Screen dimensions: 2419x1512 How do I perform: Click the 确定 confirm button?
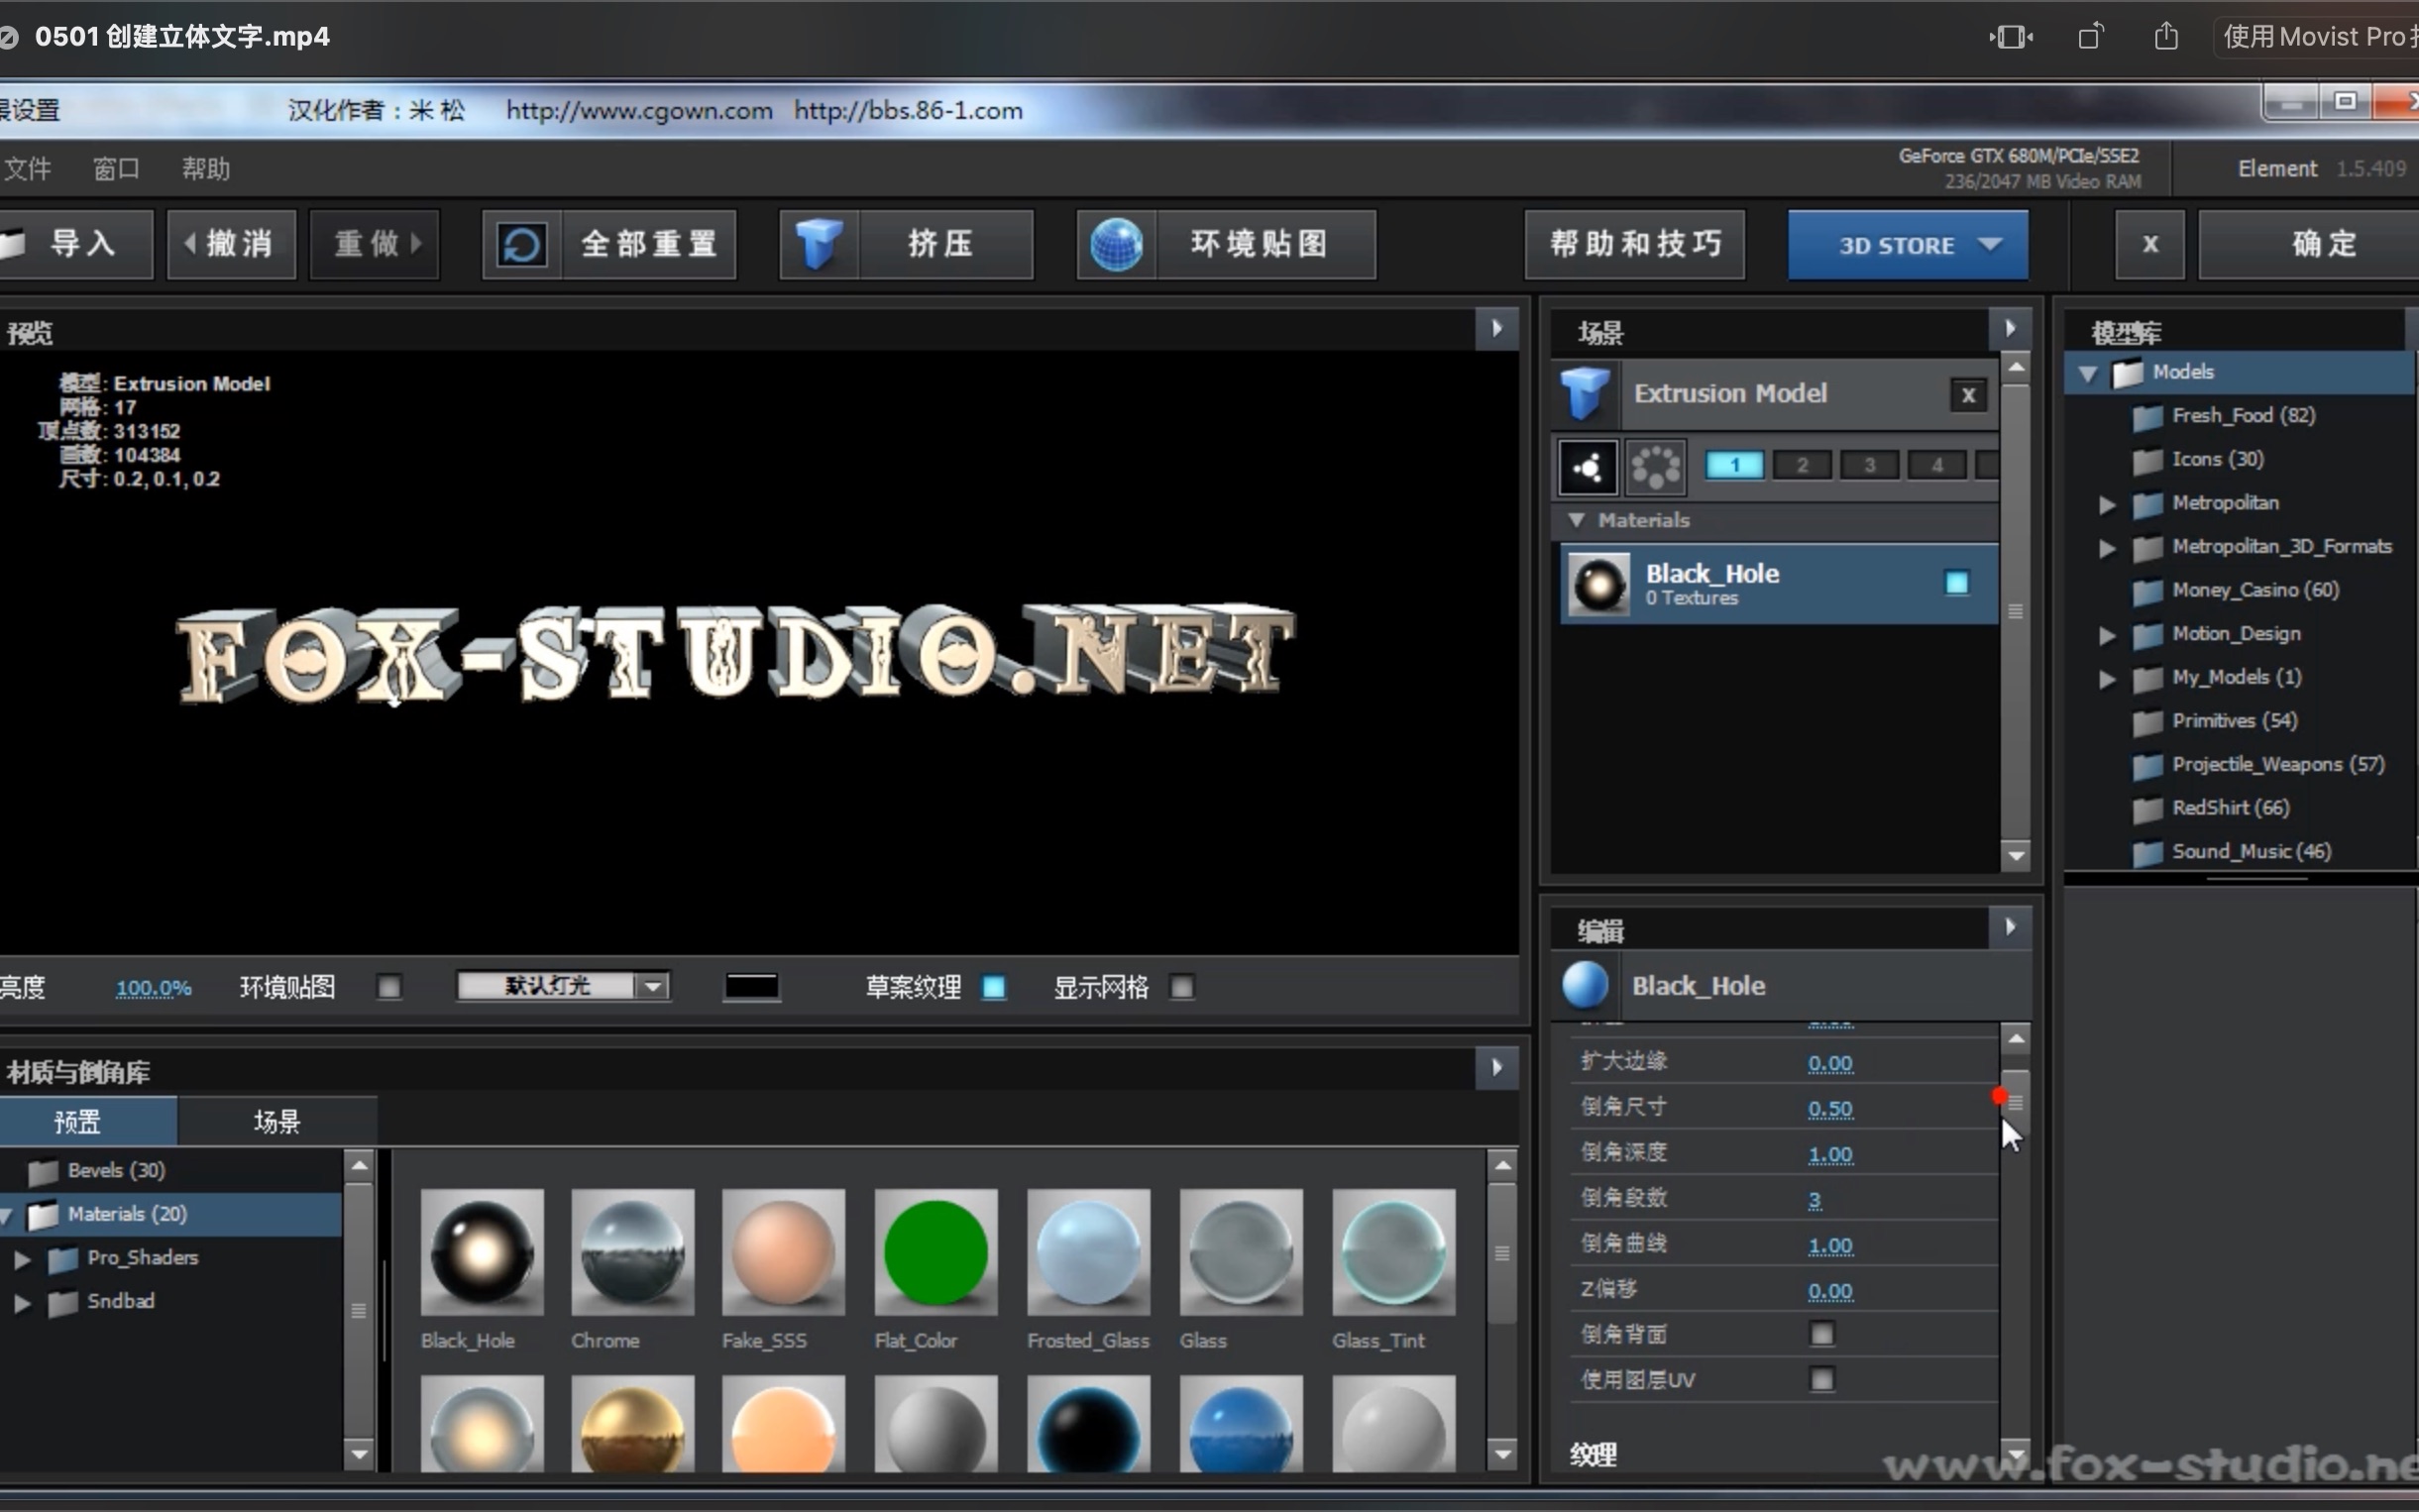(x=2322, y=244)
